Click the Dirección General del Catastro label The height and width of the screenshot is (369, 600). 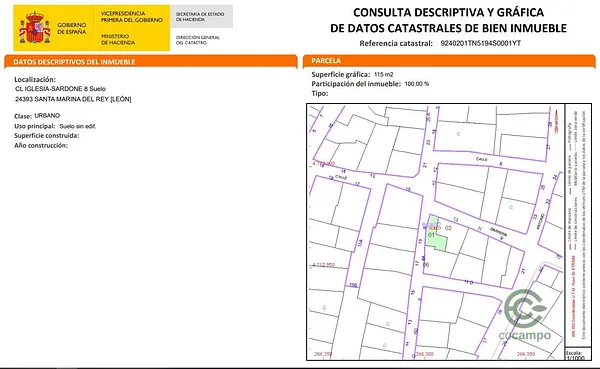pyautogui.click(x=197, y=40)
